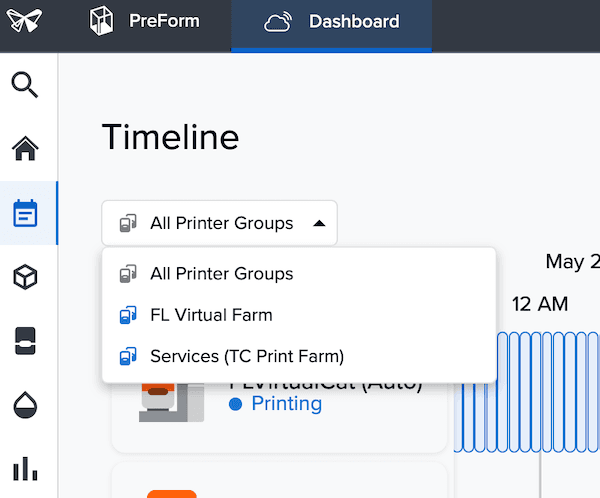Image resolution: width=600 pixels, height=498 pixels.
Task: Switch to the Dashboard tab
Action: [x=331, y=24]
